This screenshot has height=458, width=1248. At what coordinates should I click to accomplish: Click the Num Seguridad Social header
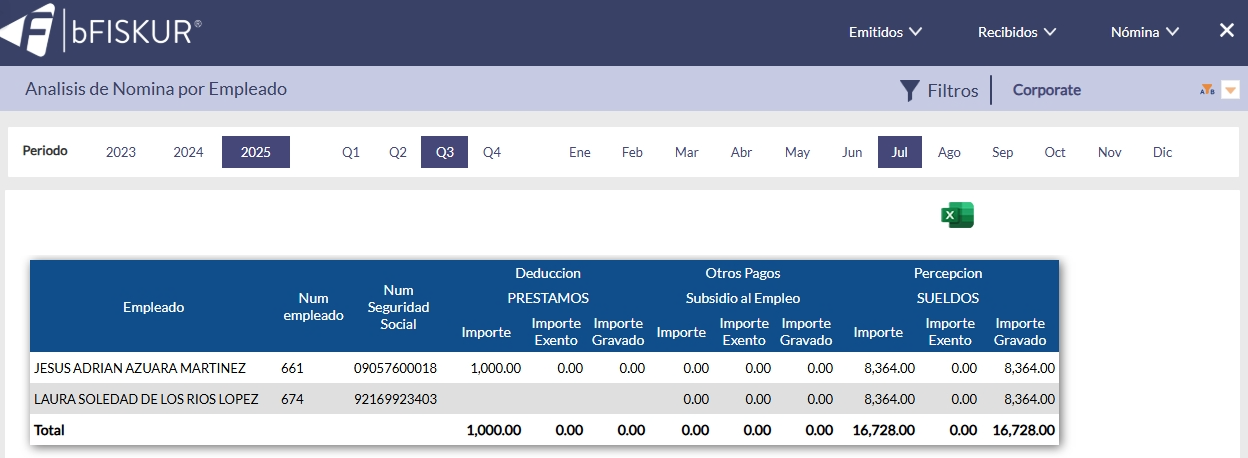[x=398, y=307]
